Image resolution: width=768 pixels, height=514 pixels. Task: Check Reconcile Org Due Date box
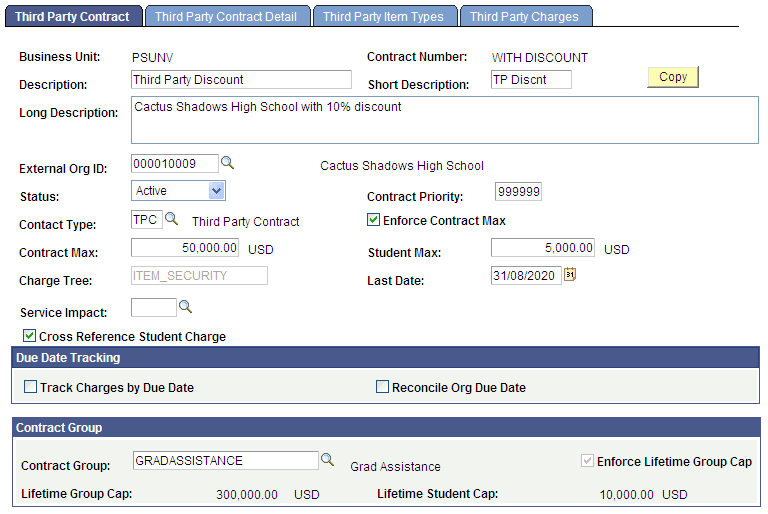[383, 387]
